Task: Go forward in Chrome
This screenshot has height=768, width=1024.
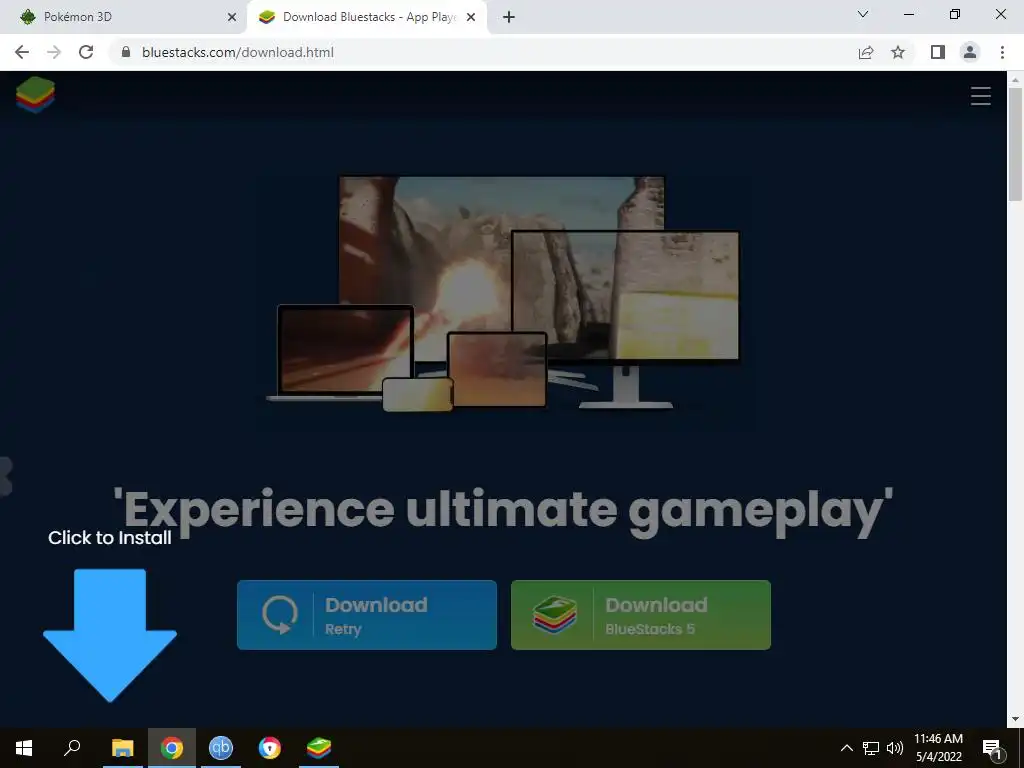Action: pos(54,52)
